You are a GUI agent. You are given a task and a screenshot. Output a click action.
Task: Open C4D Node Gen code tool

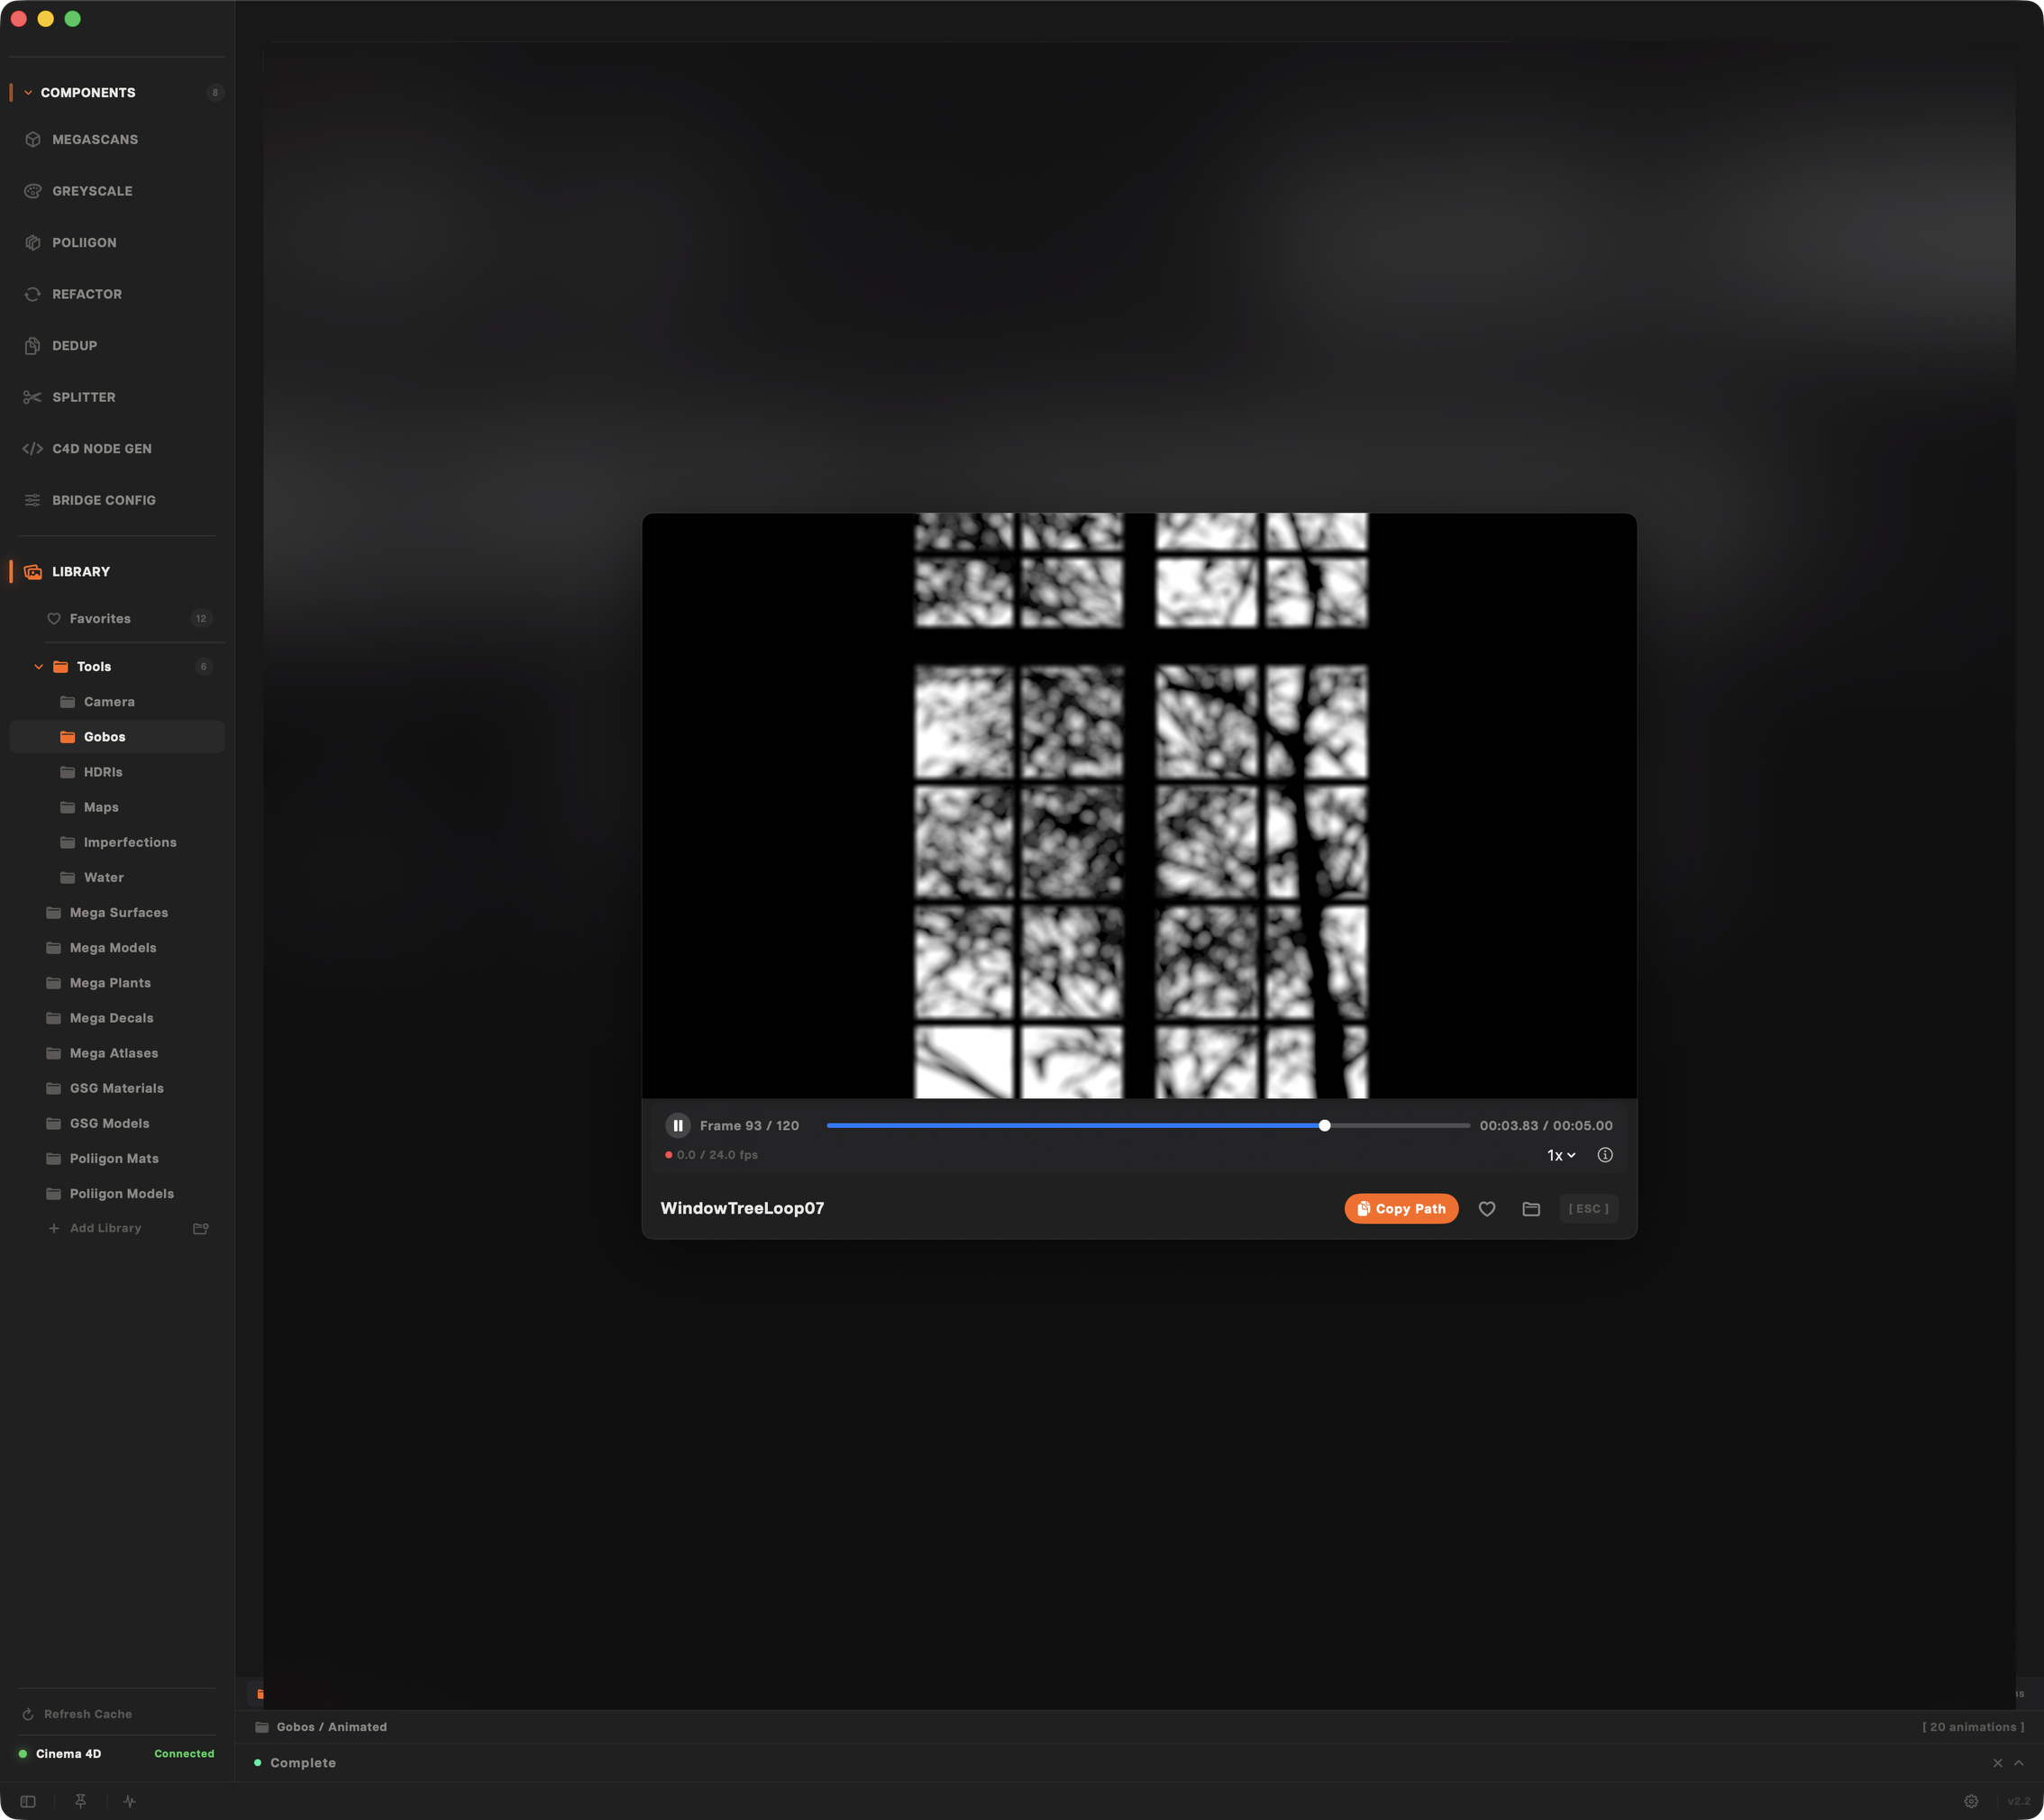point(101,448)
